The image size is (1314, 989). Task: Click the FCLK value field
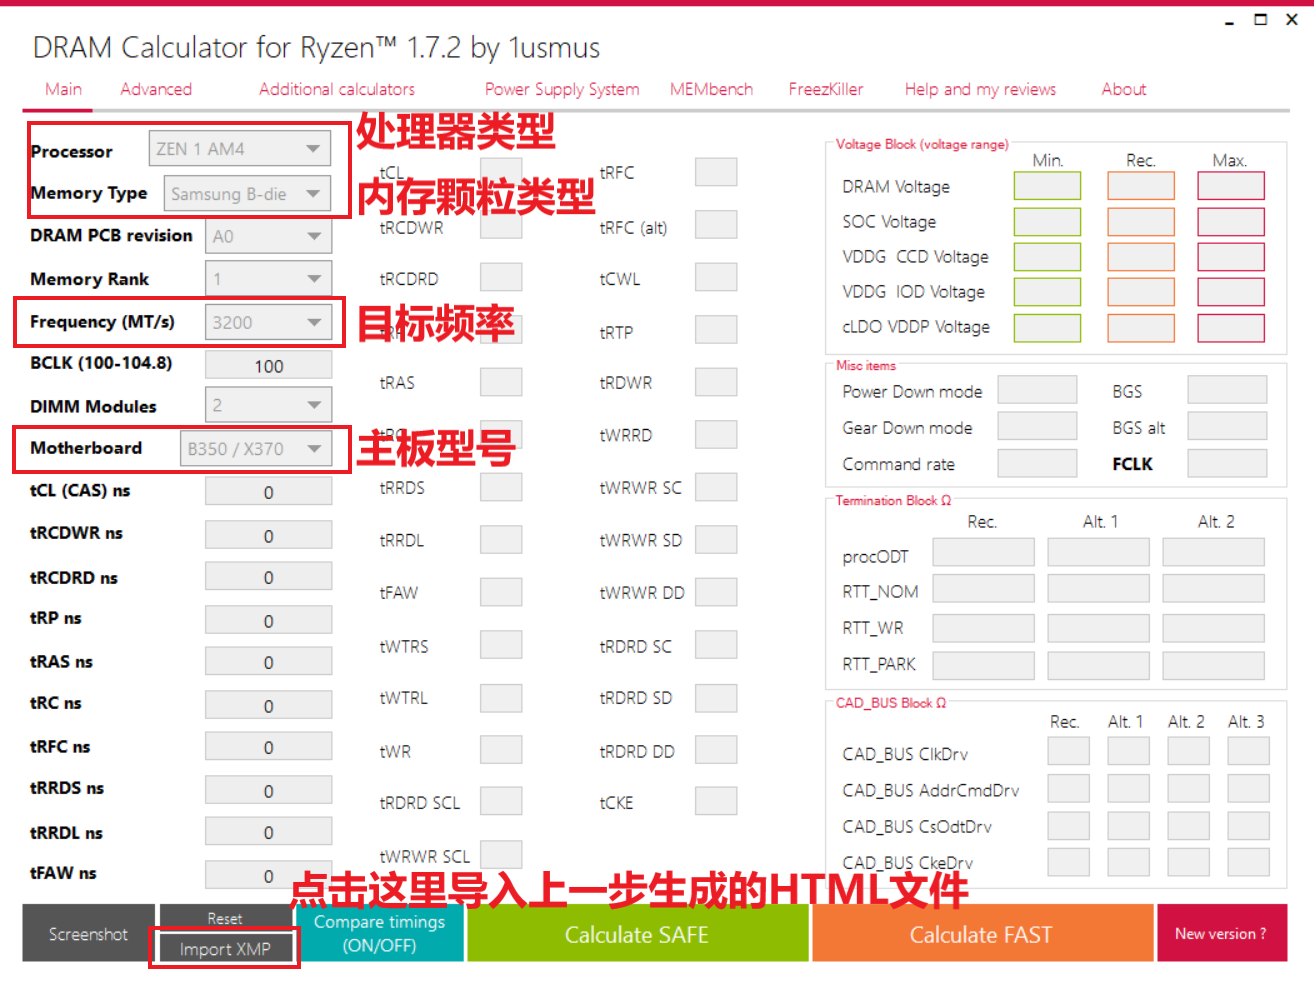[x=1227, y=463]
